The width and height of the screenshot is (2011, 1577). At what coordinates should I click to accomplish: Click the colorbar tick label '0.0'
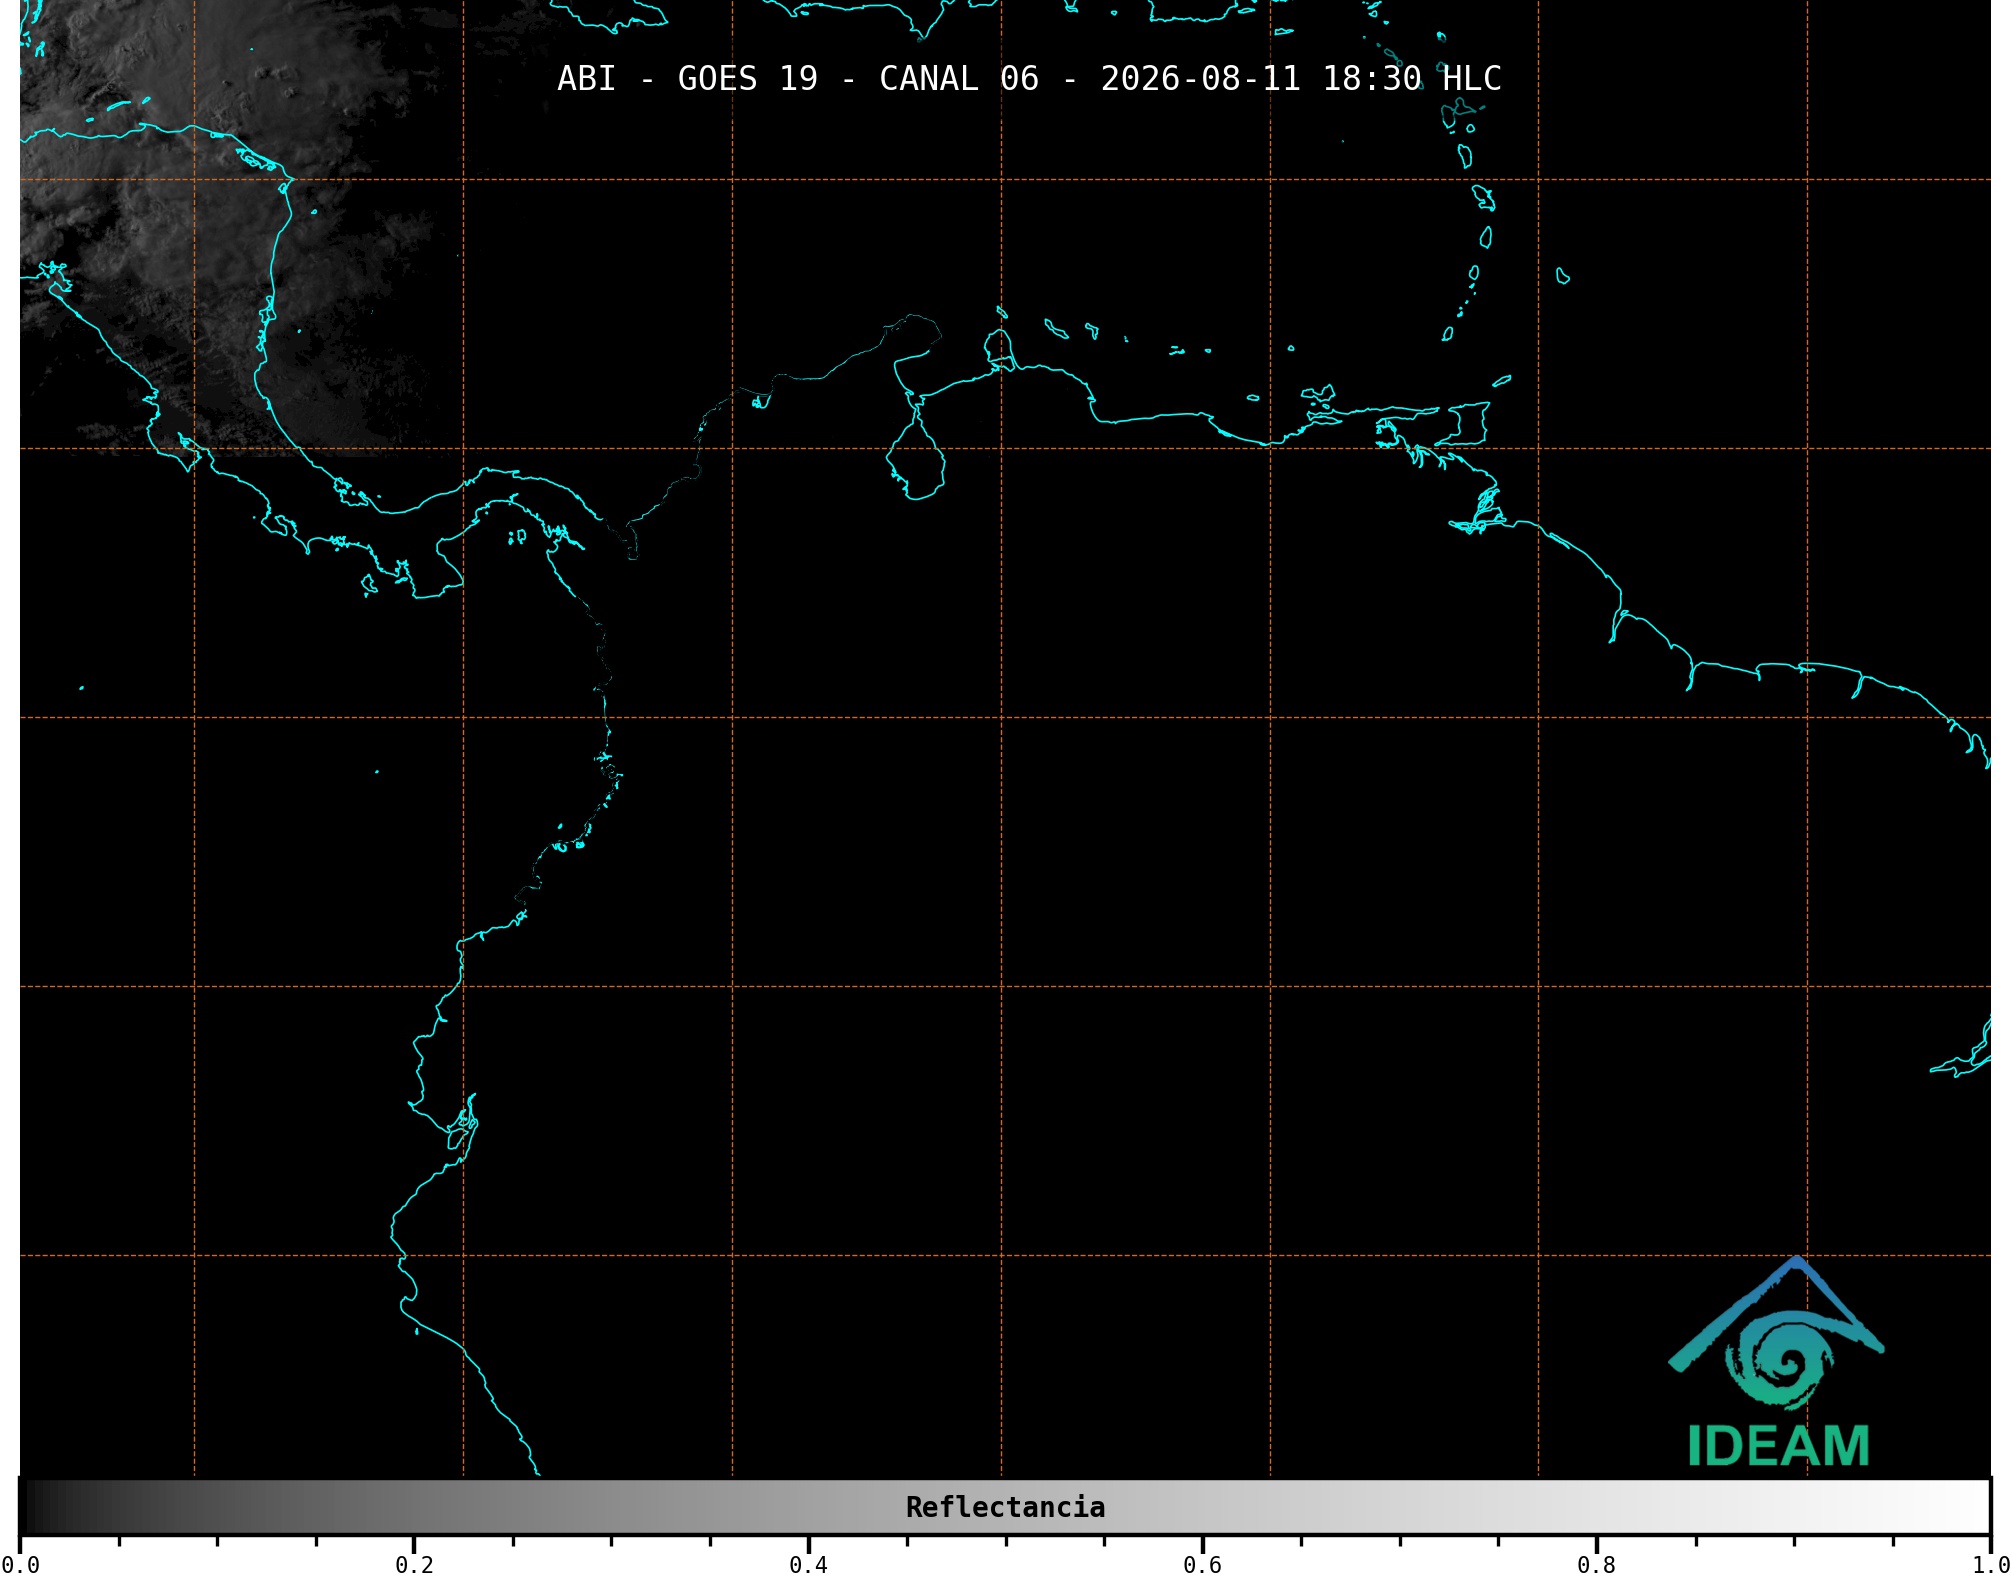(21, 1564)
